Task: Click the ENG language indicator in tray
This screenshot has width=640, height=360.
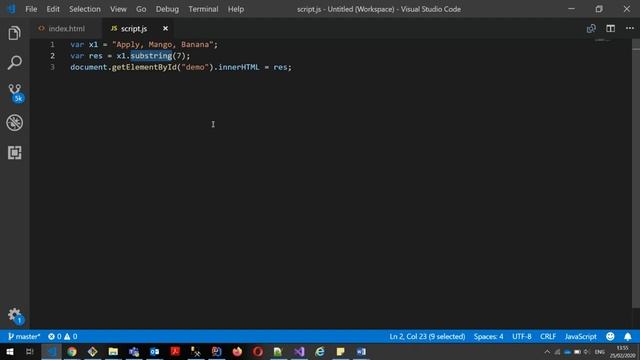Action: click(600, 352)
